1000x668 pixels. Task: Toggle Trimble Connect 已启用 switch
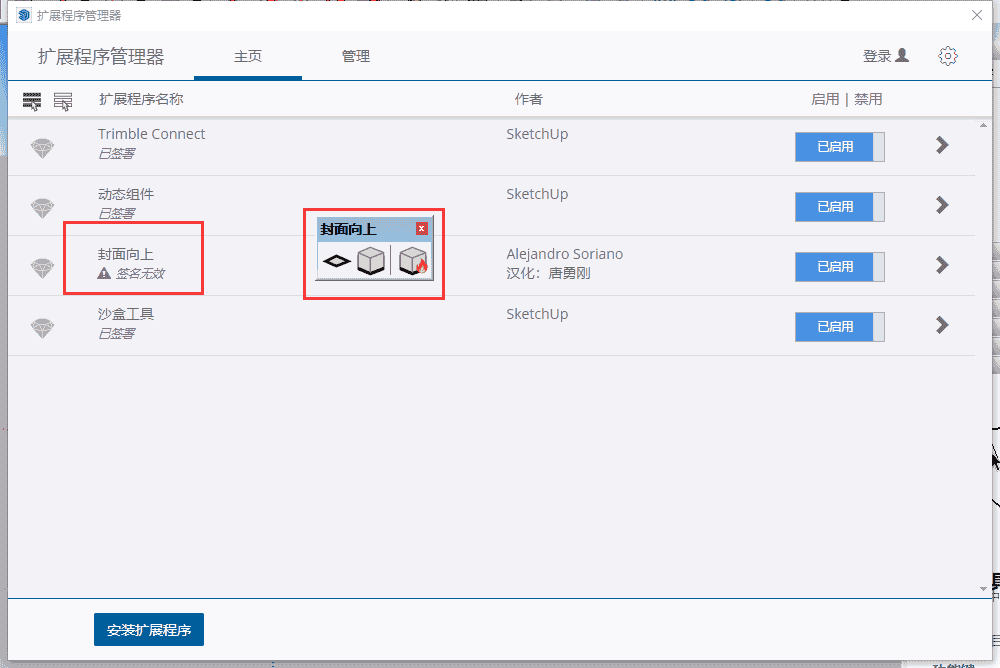pyautogui.click(x=839, y=147)
